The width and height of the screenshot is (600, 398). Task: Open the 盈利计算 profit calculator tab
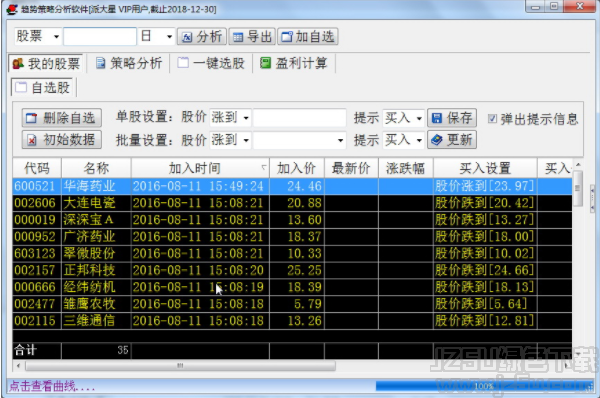[294, 63]
